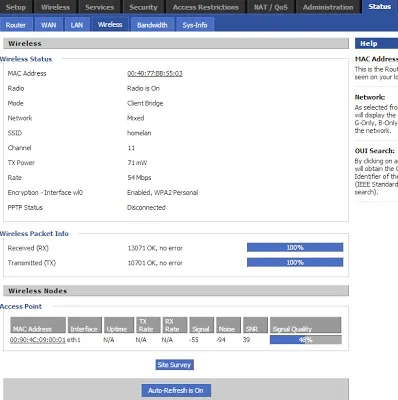Click the Interface column header
The image size is (398, 400).
click(x=85, y=325)
